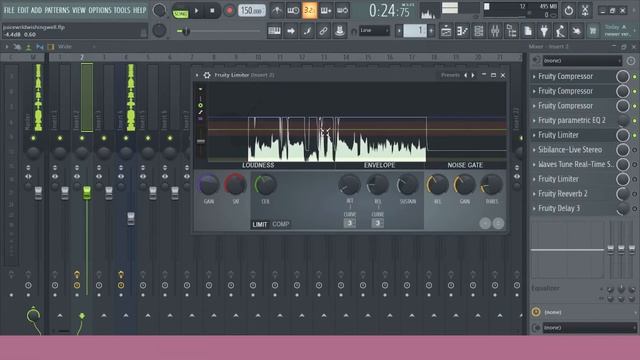The height and width of the screenshot is (360, 640).
Task: Toggle mute LED on mixer Insert 1
Action: tap(60, 138)
